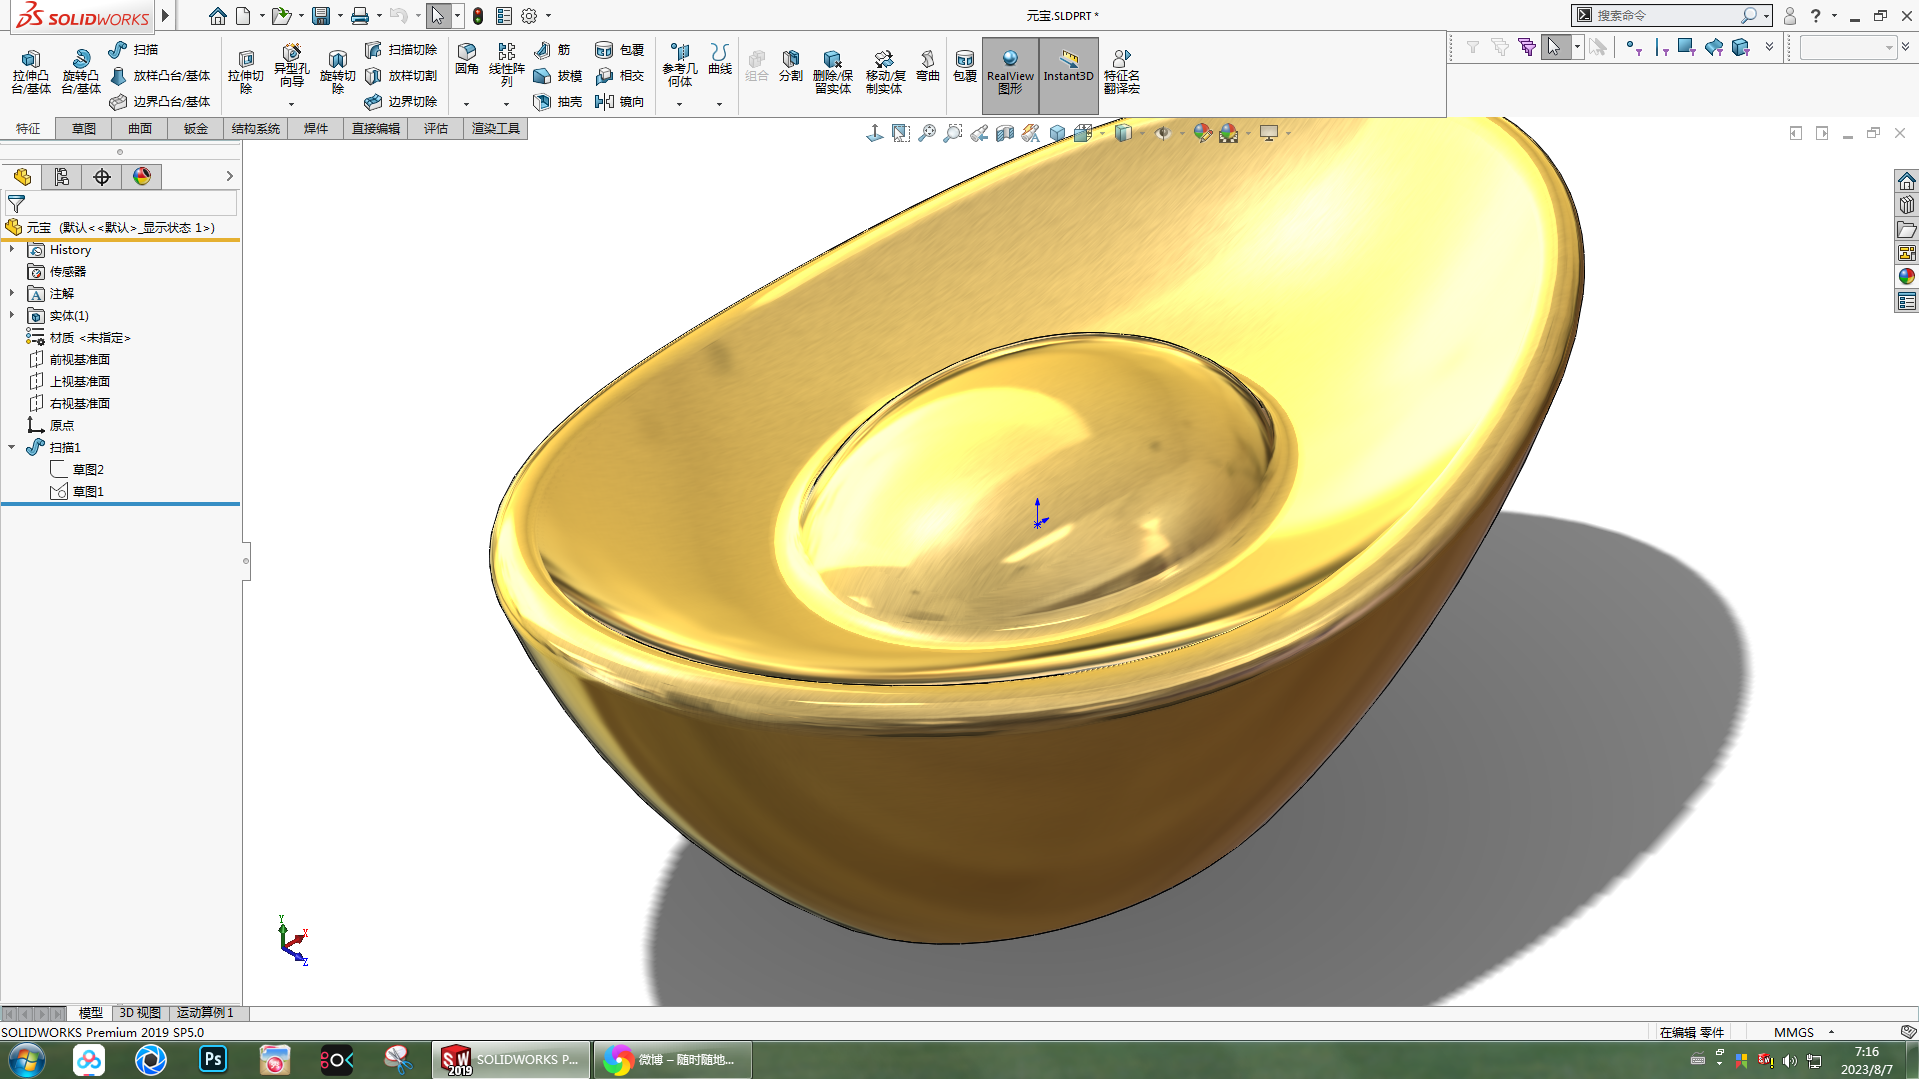The image size is (1919, 1079).
Task: Click the 相交 intersect tool
Action: pos(619,75)
